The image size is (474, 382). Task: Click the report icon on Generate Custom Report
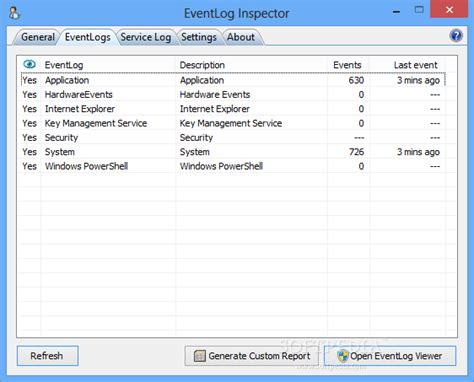coord(200,356)
